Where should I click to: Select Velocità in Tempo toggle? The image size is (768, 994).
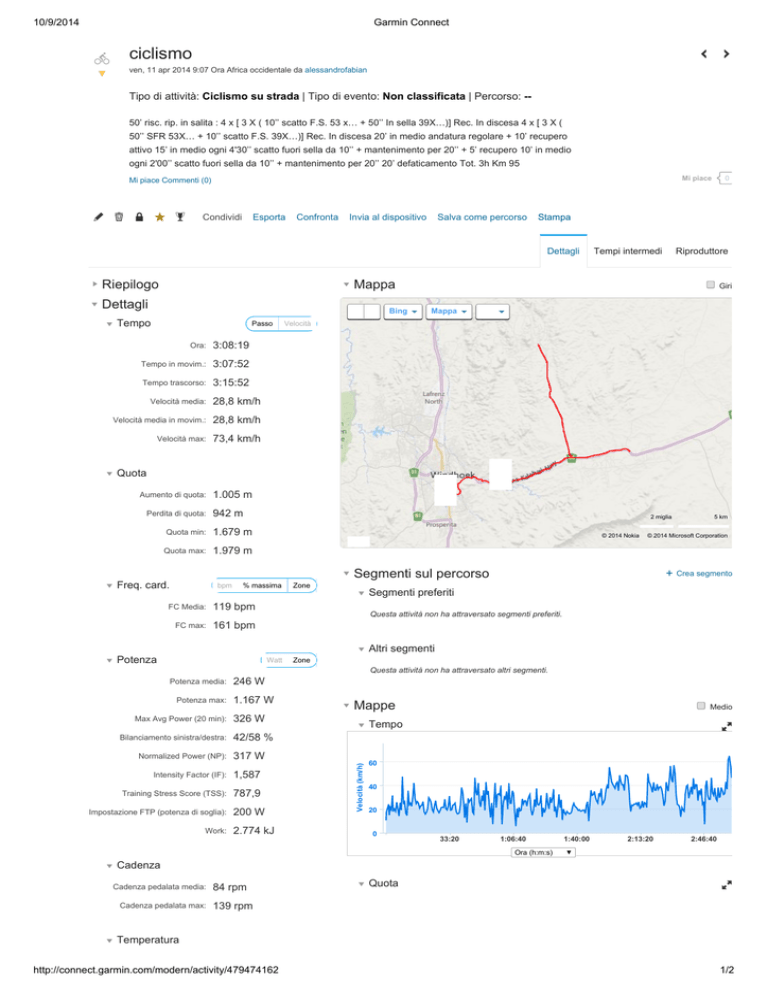point(297,323)
